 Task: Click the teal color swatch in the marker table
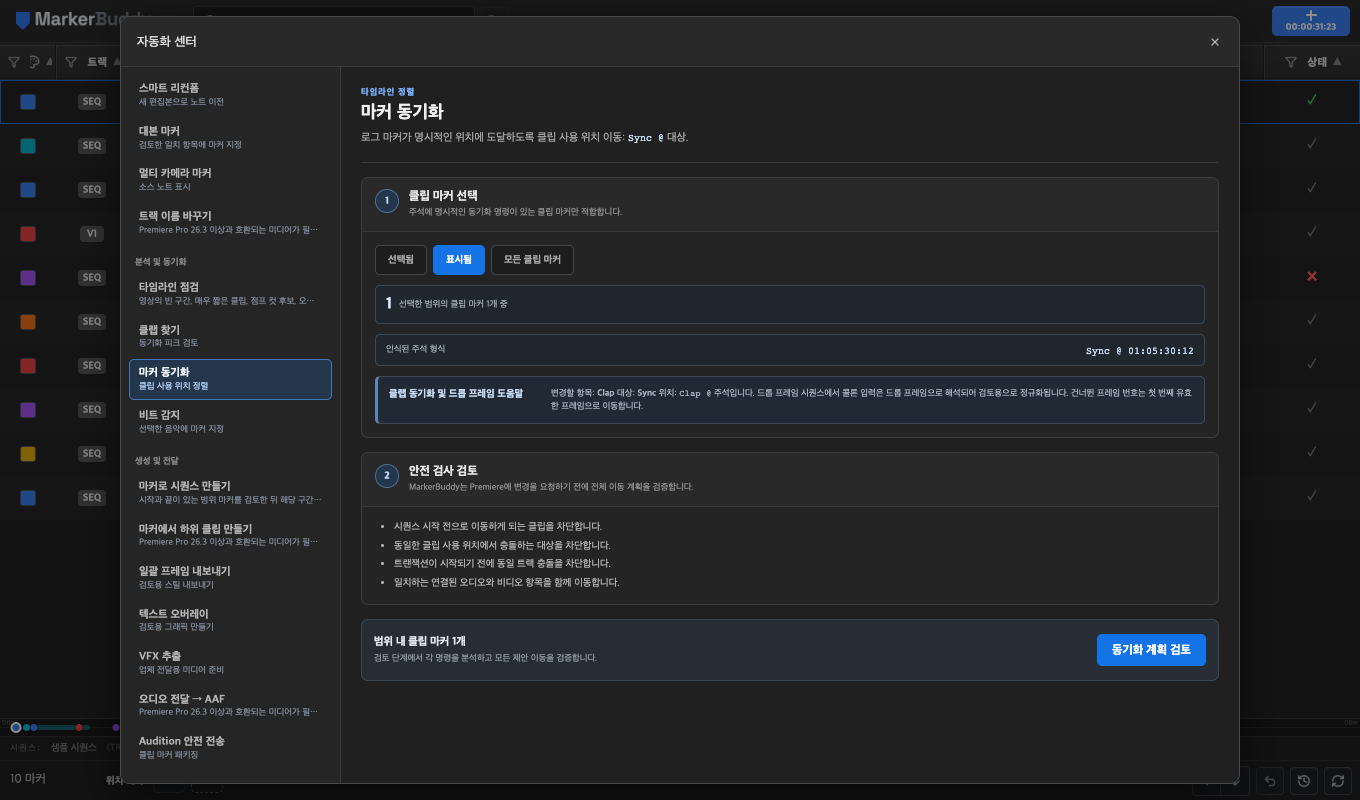28,146
